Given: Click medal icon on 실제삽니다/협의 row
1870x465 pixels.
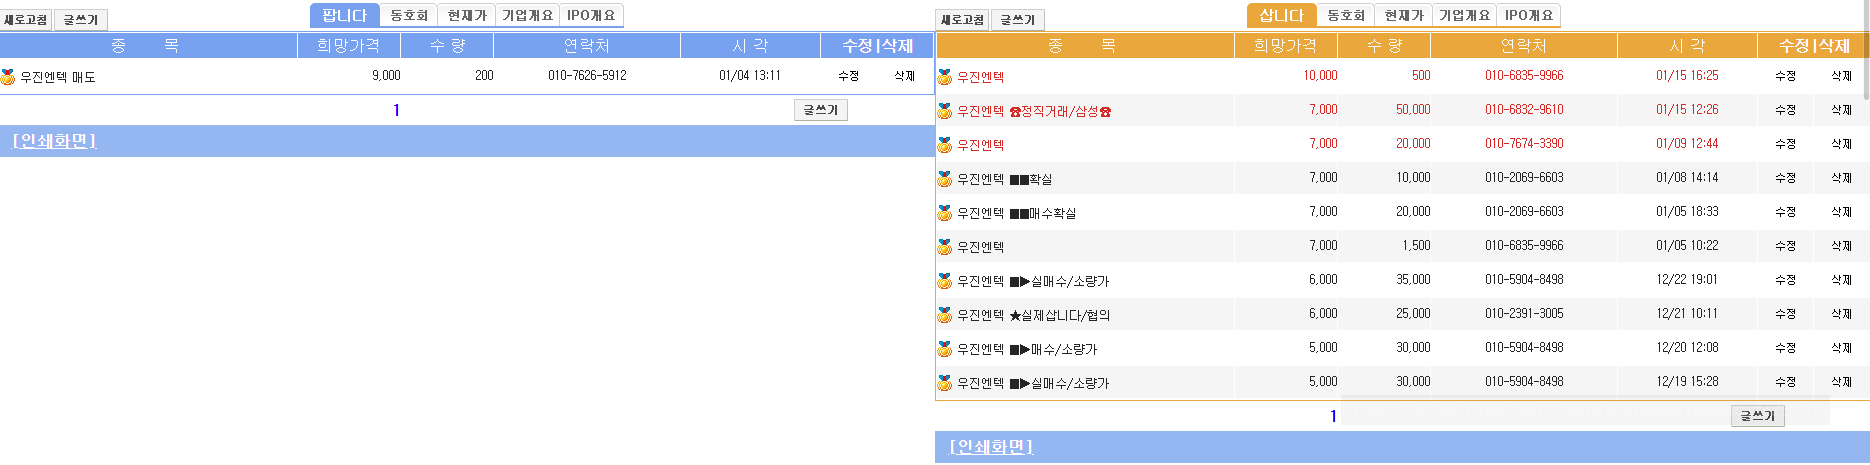Looking at the screenshot, I should pyautogui.click(x=944, y=315).
